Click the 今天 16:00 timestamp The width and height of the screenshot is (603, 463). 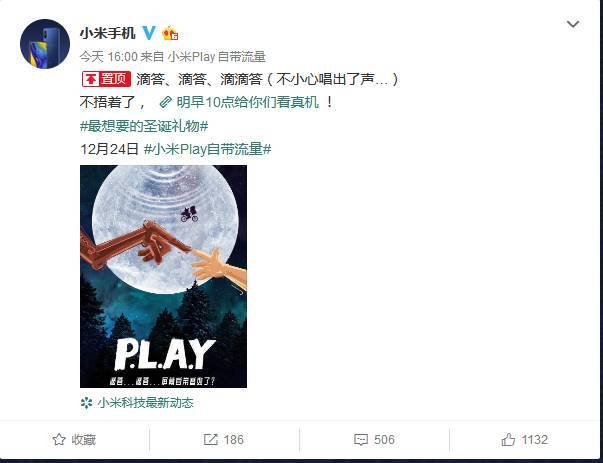point(109,57)
